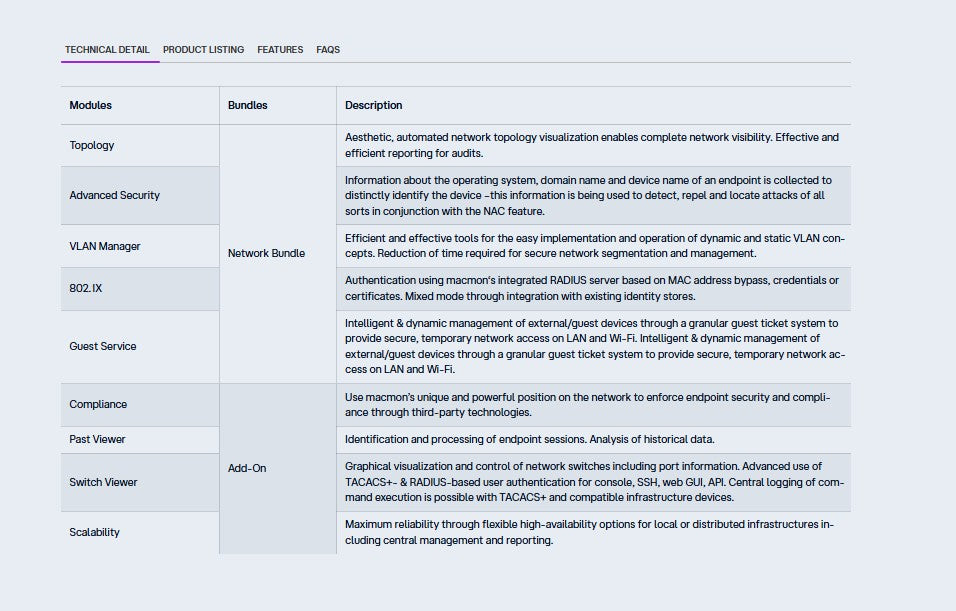
Task: Select the Guest Service module cell
Action: coord(103,346)
